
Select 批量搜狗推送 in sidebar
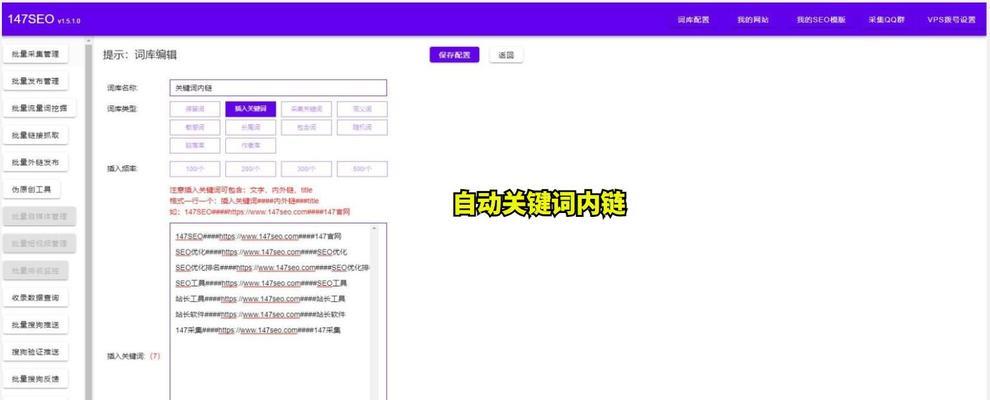pyautogui.click(x=36, y=324)
